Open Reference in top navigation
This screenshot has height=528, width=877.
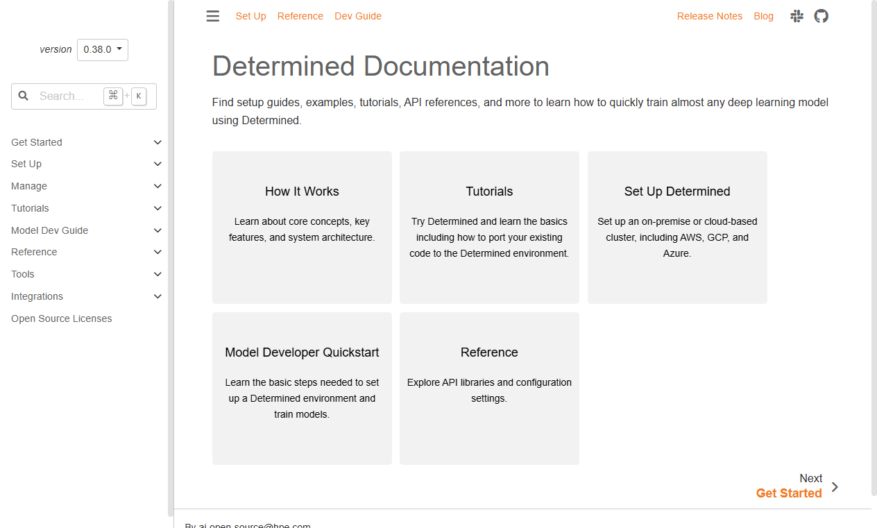click(x=300, y=16)
